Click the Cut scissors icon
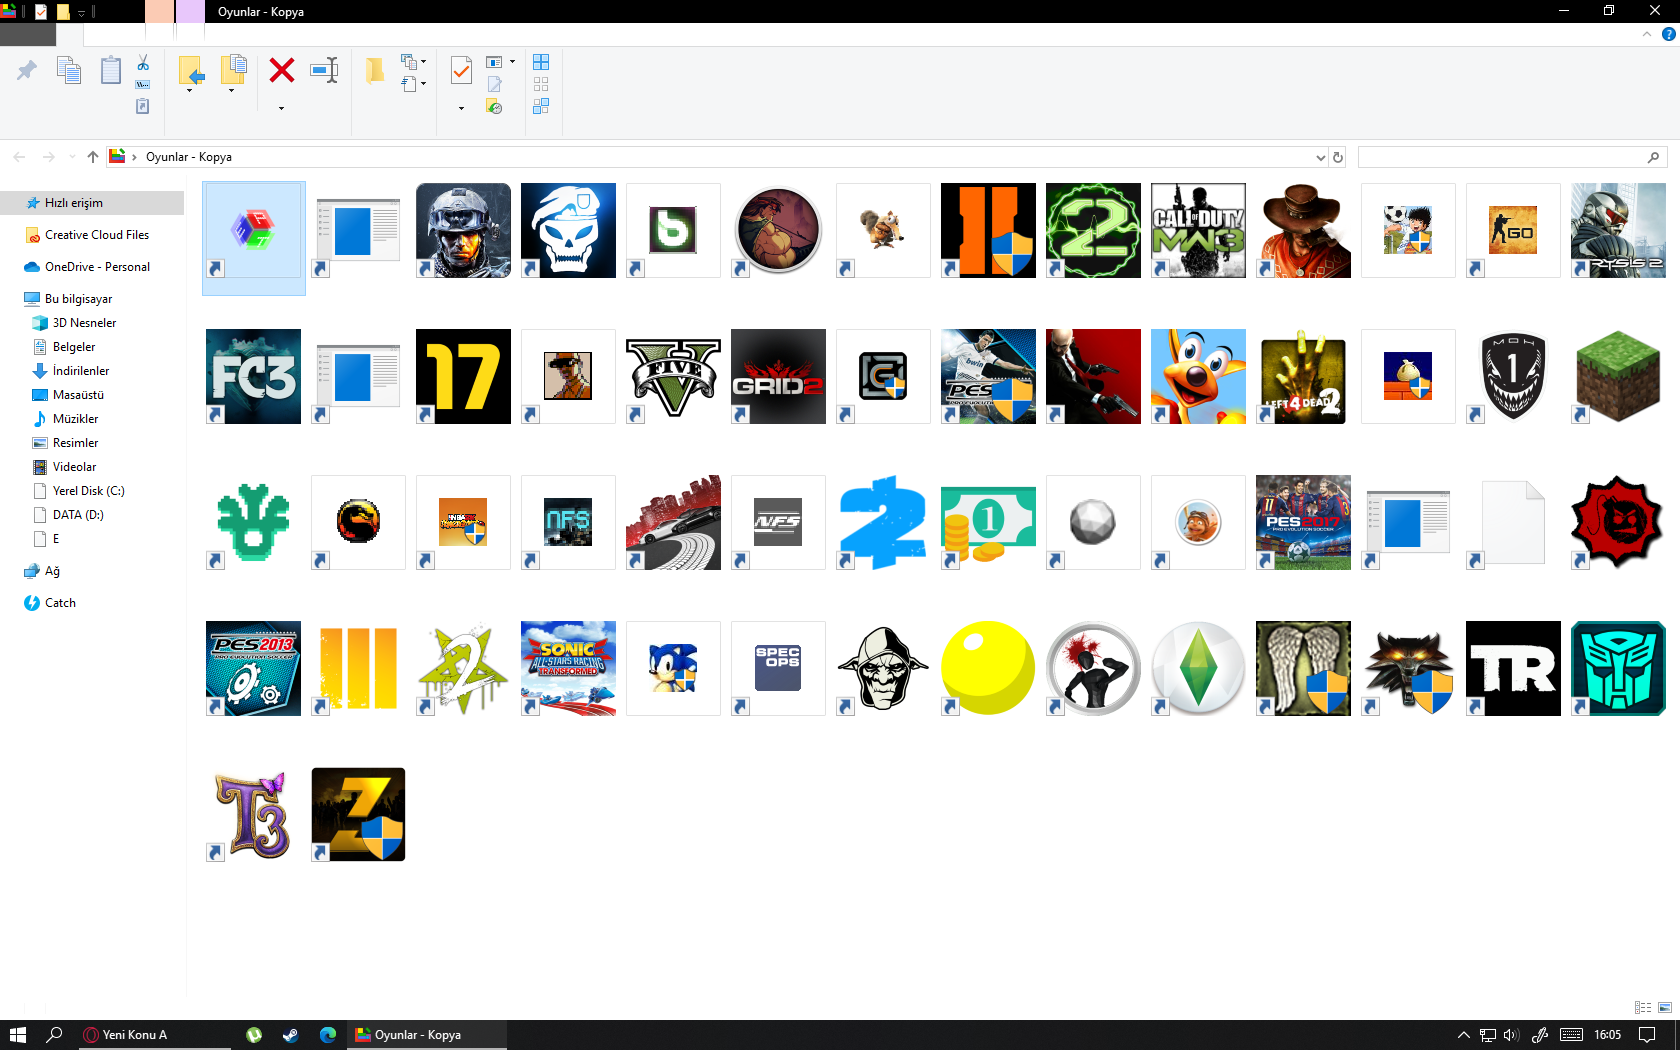 pyautogui.click(x=143, y=63)
